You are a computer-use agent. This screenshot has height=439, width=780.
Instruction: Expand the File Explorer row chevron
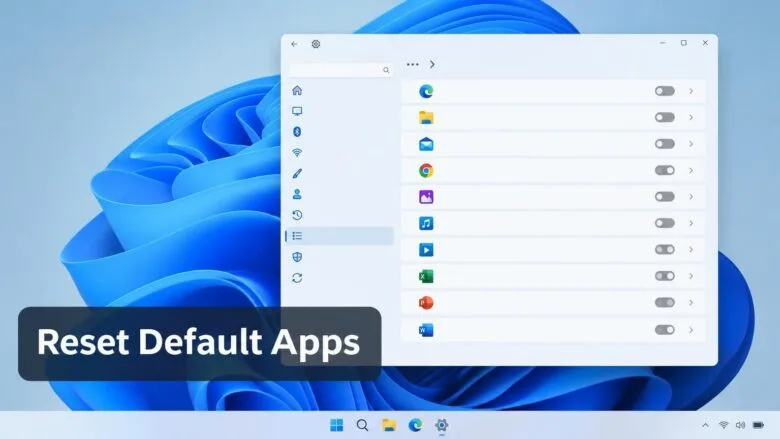(691, 117)
